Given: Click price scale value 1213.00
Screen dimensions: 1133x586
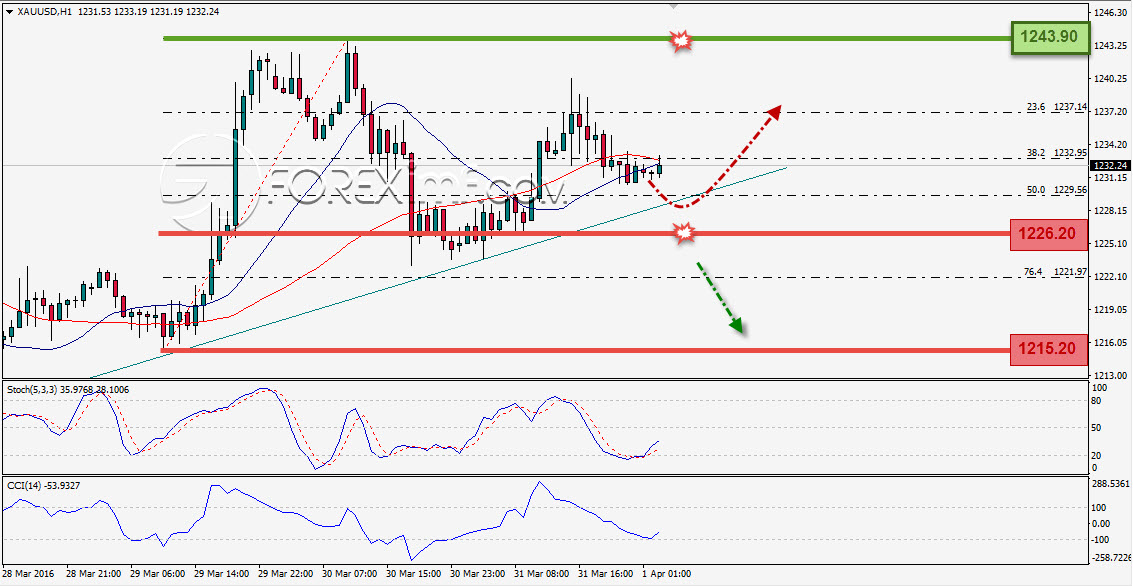Looking at the screenshot, I should [1110, 376].
